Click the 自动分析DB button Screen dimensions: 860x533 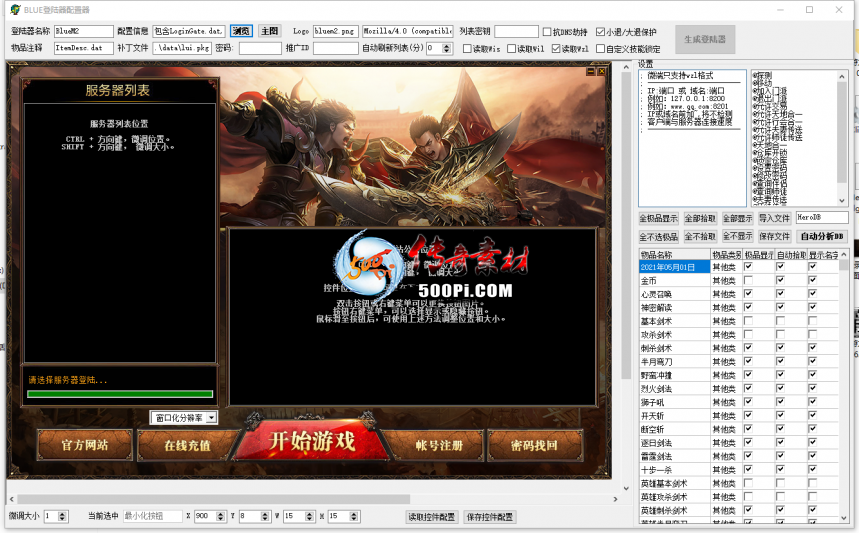click(x=822, y=236)
